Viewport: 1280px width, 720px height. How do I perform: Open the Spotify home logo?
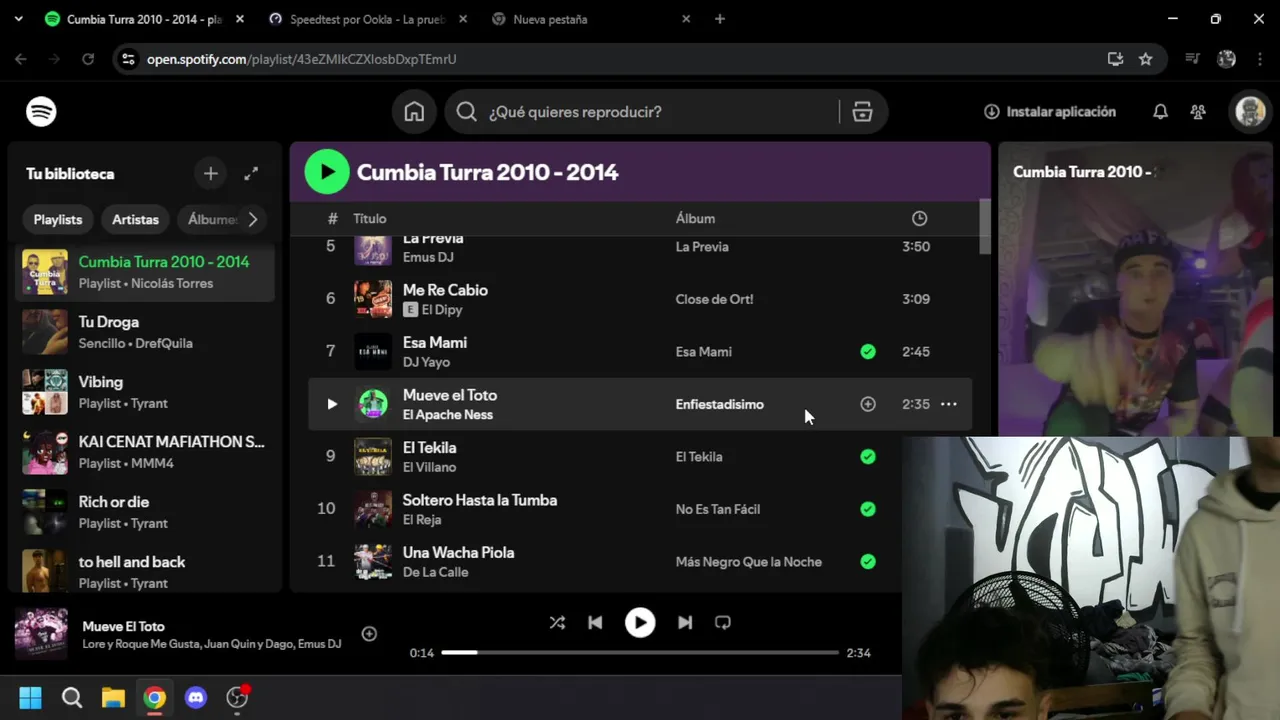click(x=41, y=112)
